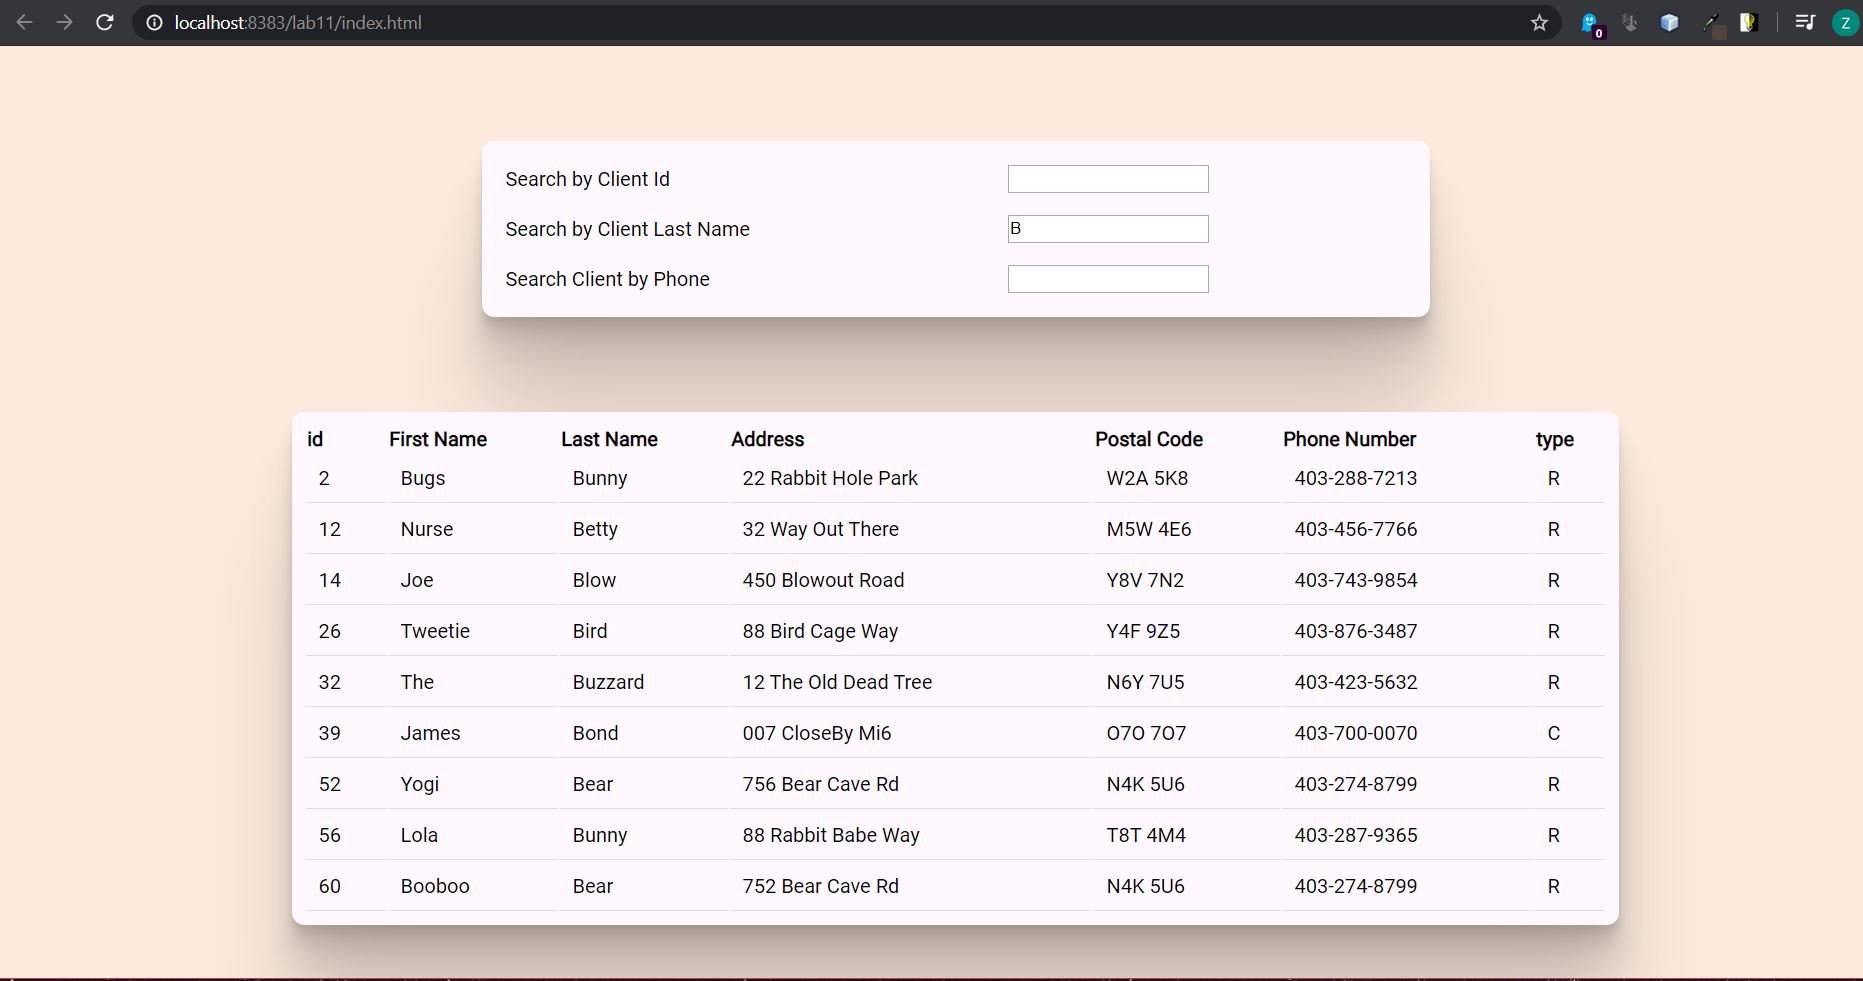Click the site information icon in address bar
The height and width of the screenshot is (981, 1863).
click(x=154, y=22)
